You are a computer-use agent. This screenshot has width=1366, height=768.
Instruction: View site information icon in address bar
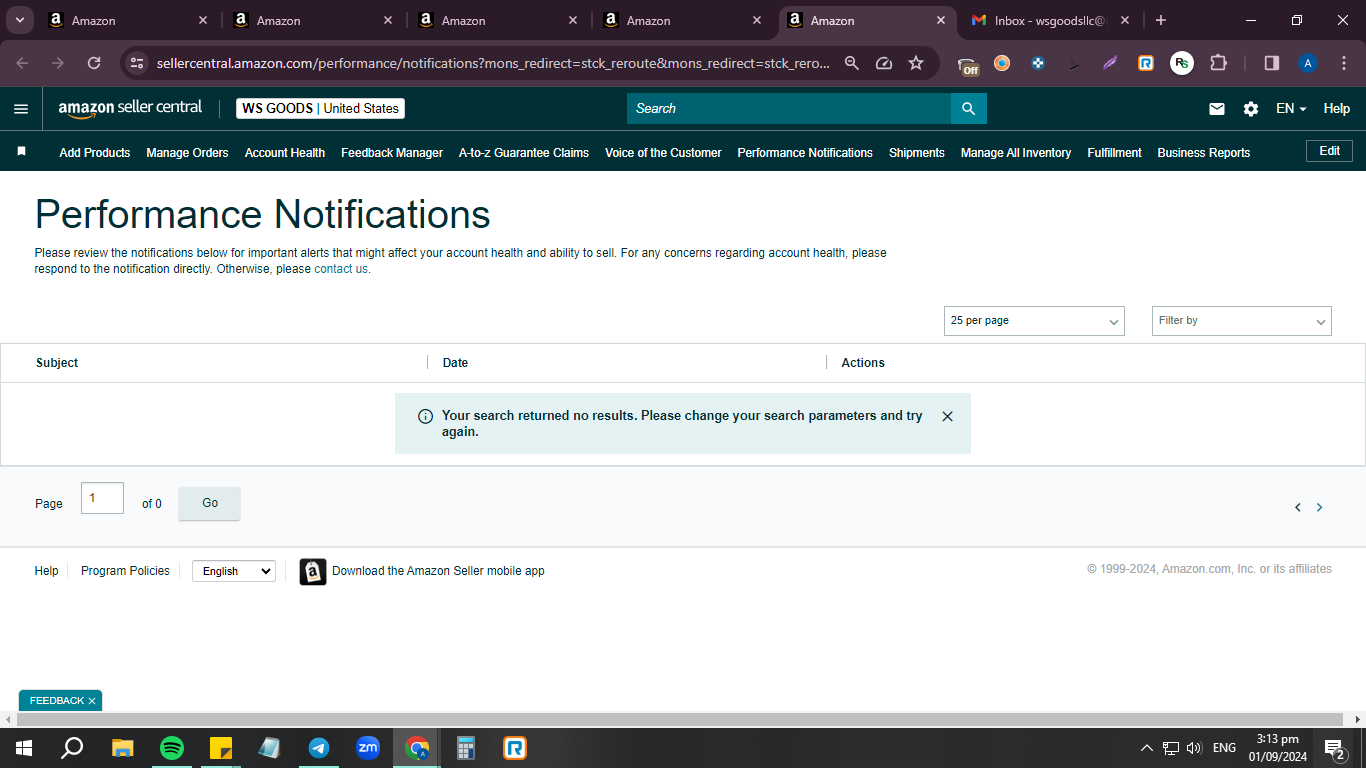[x=138, y=63]
